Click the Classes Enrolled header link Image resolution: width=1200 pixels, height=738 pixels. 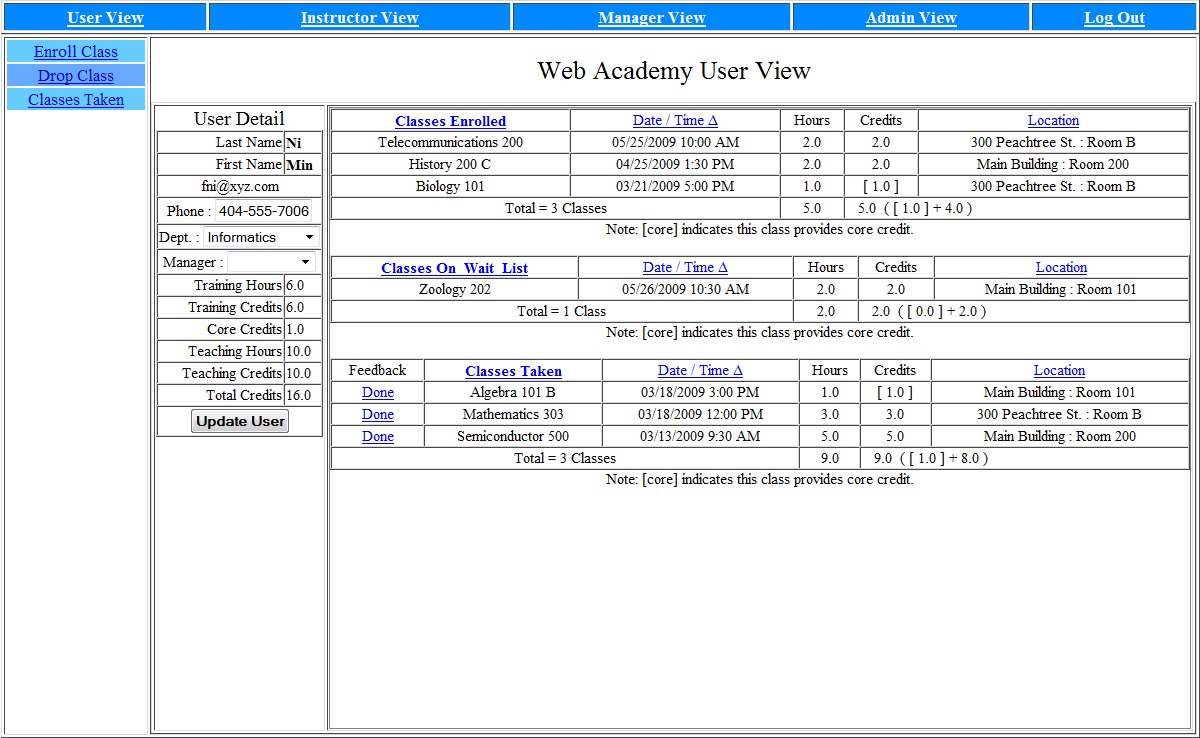point(450,122)
